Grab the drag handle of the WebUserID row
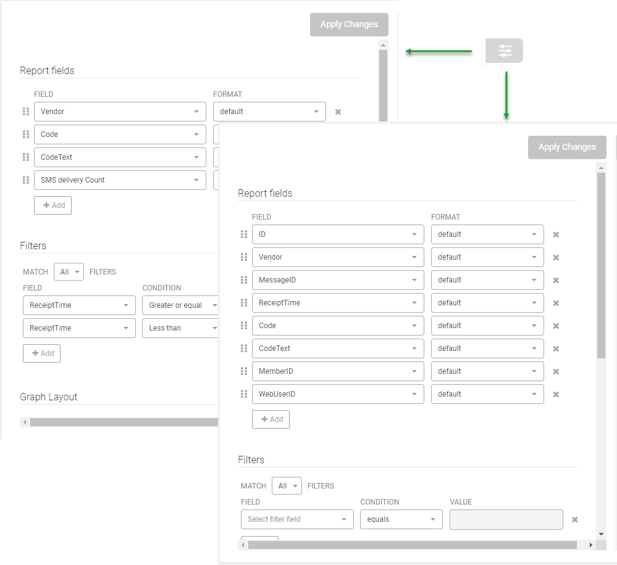617x565 pixels. click(x=244, y=394)
